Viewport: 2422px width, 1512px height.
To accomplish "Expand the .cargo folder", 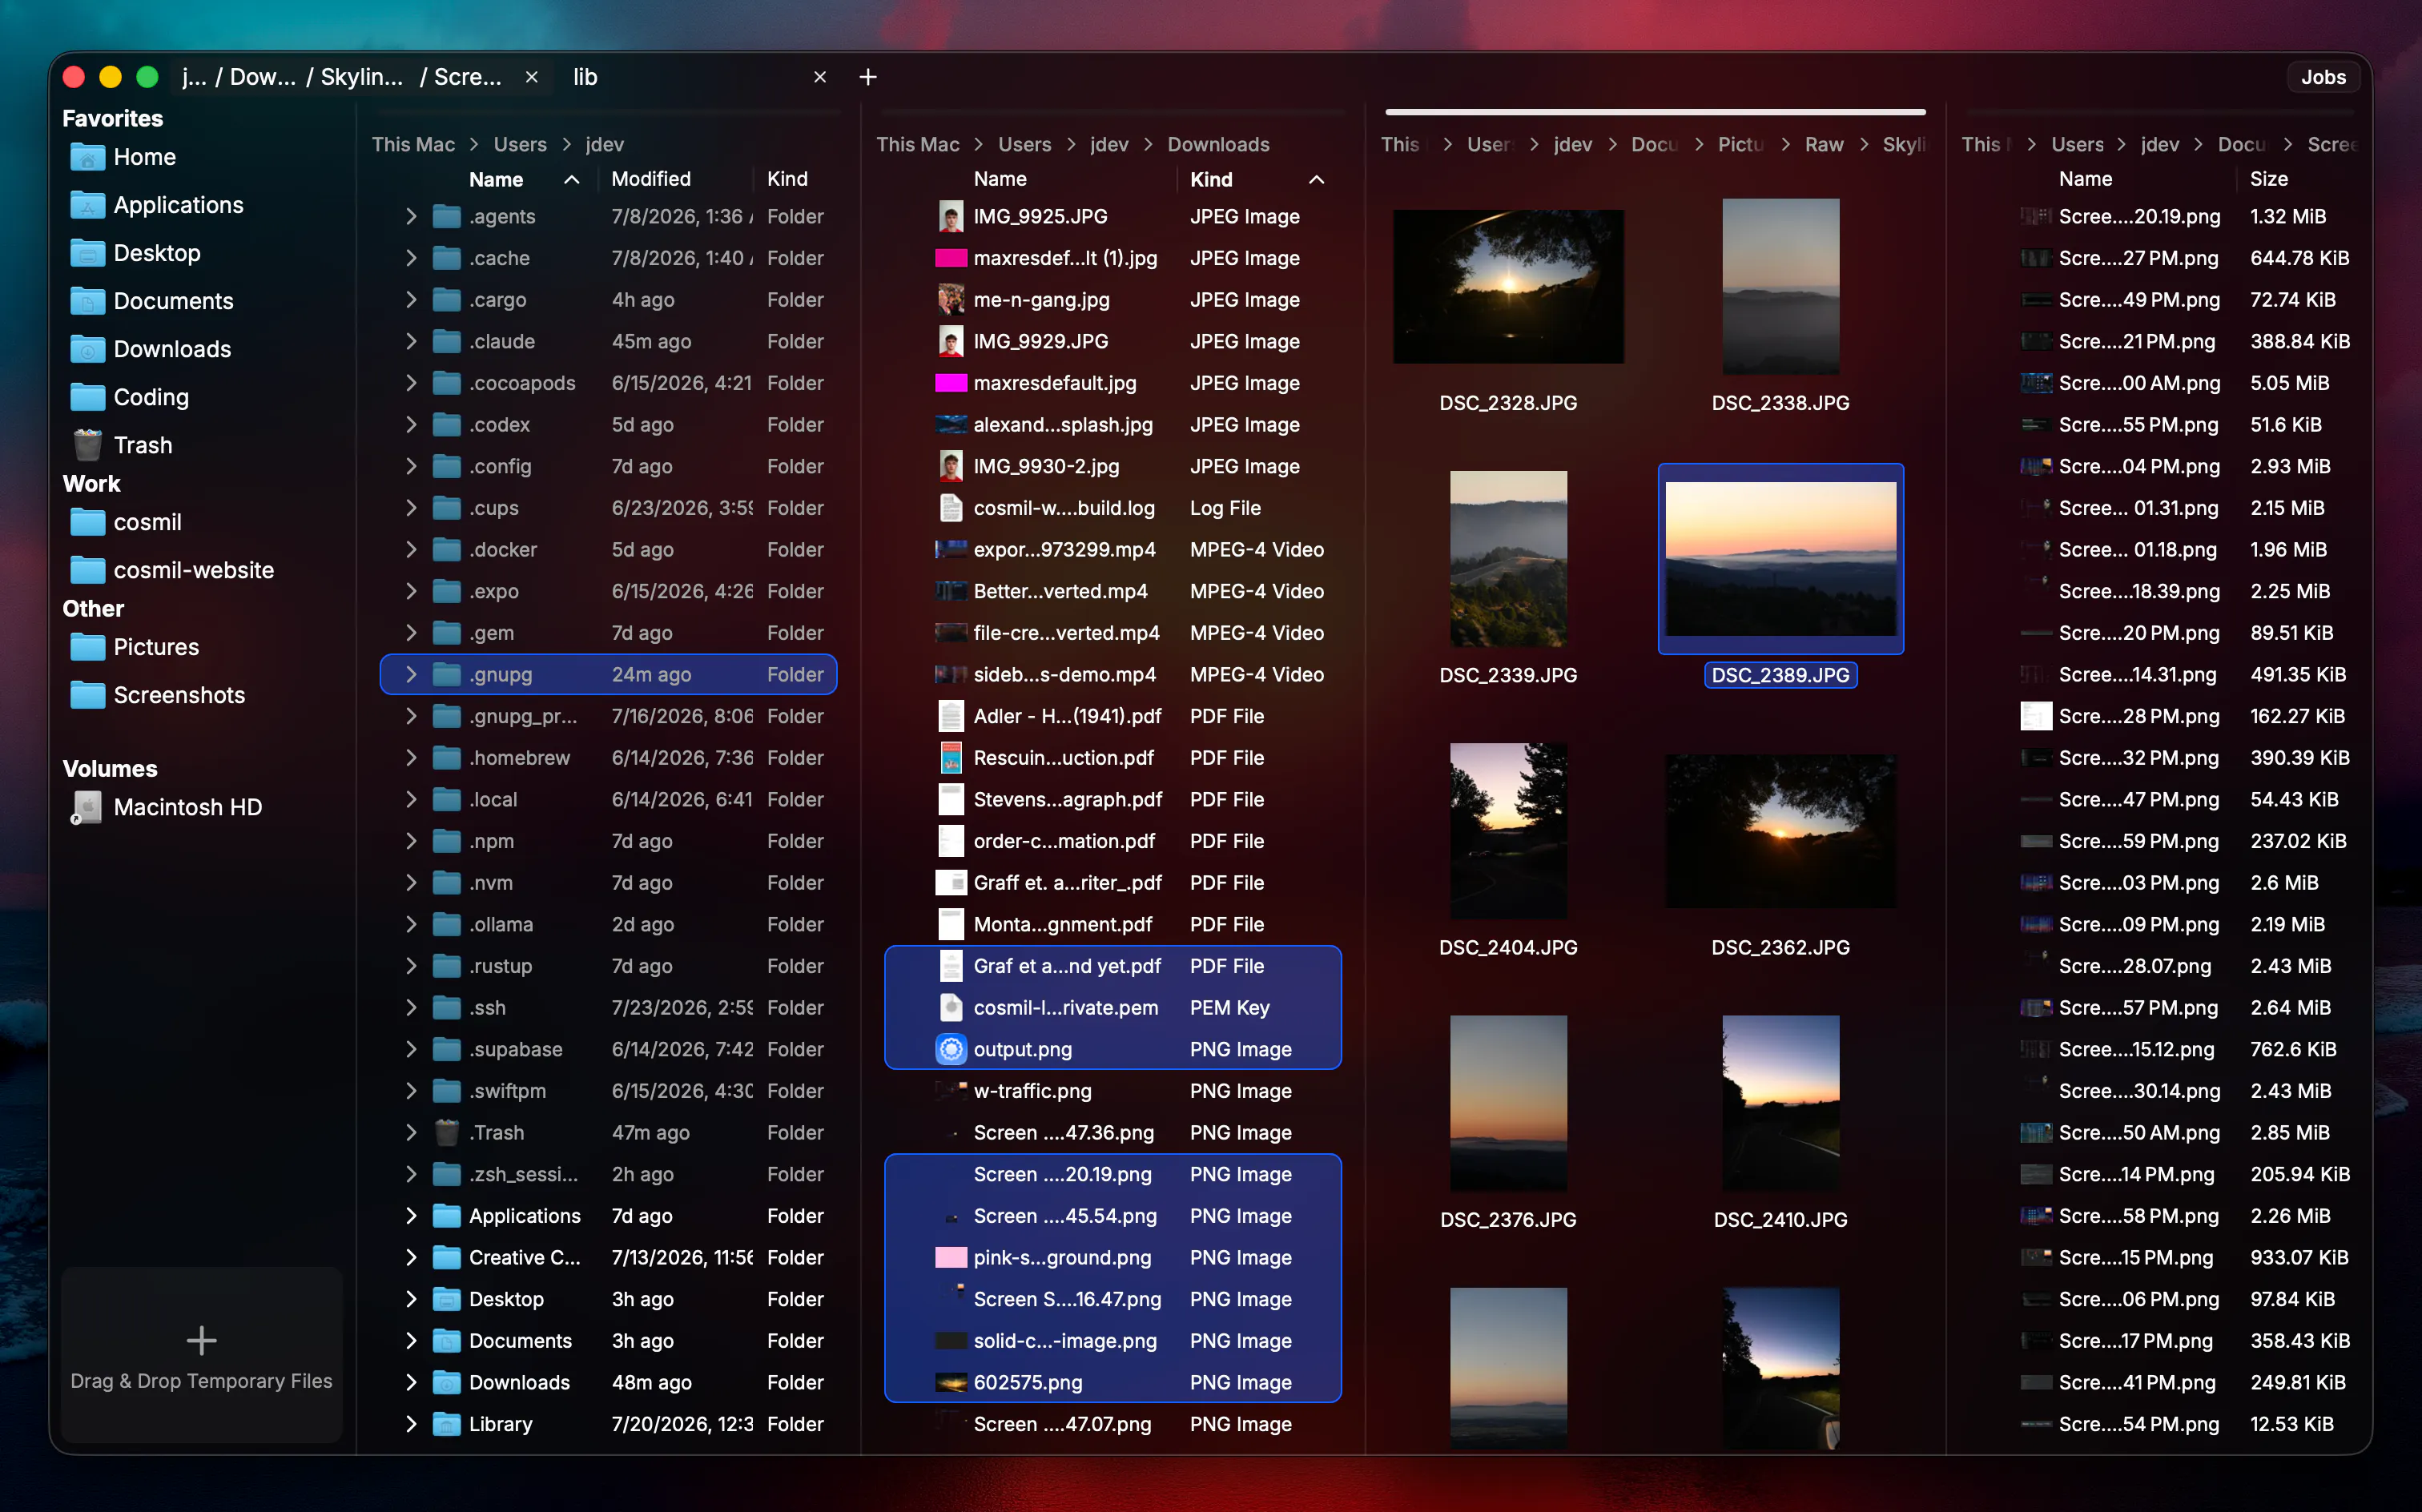I will click(x=411, y=300).
